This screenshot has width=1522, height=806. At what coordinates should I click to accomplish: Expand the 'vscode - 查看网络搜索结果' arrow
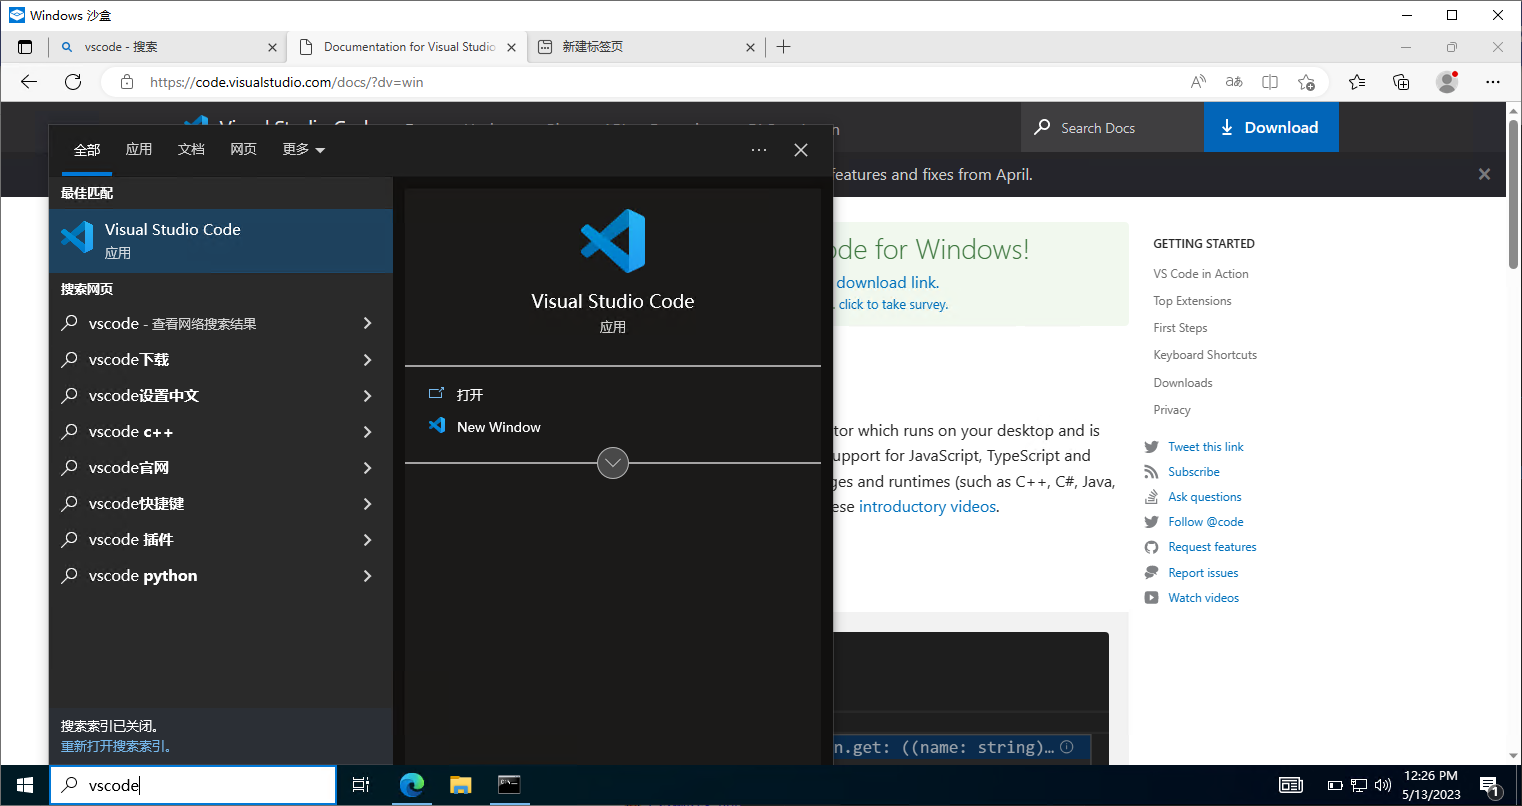coord(367,323)
